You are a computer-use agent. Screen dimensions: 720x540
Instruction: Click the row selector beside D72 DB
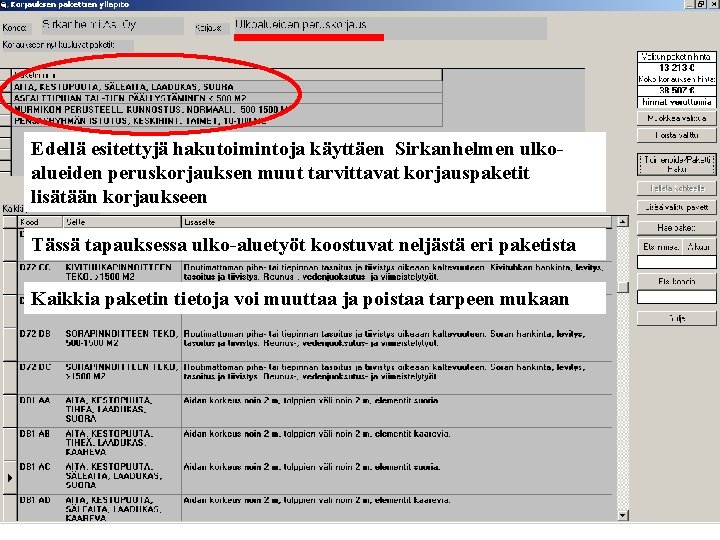pos(10,344)
